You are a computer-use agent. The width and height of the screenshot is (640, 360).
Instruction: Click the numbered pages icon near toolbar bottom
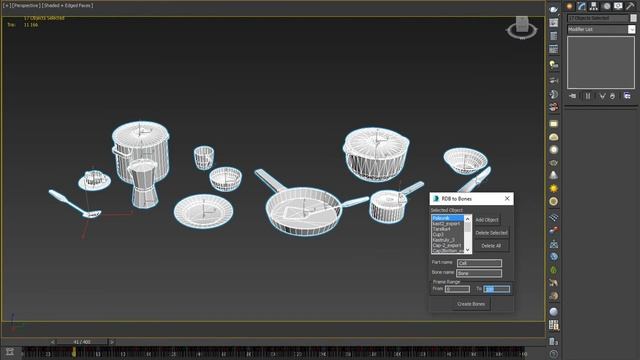pyautogui.click(x=553, y=341)
